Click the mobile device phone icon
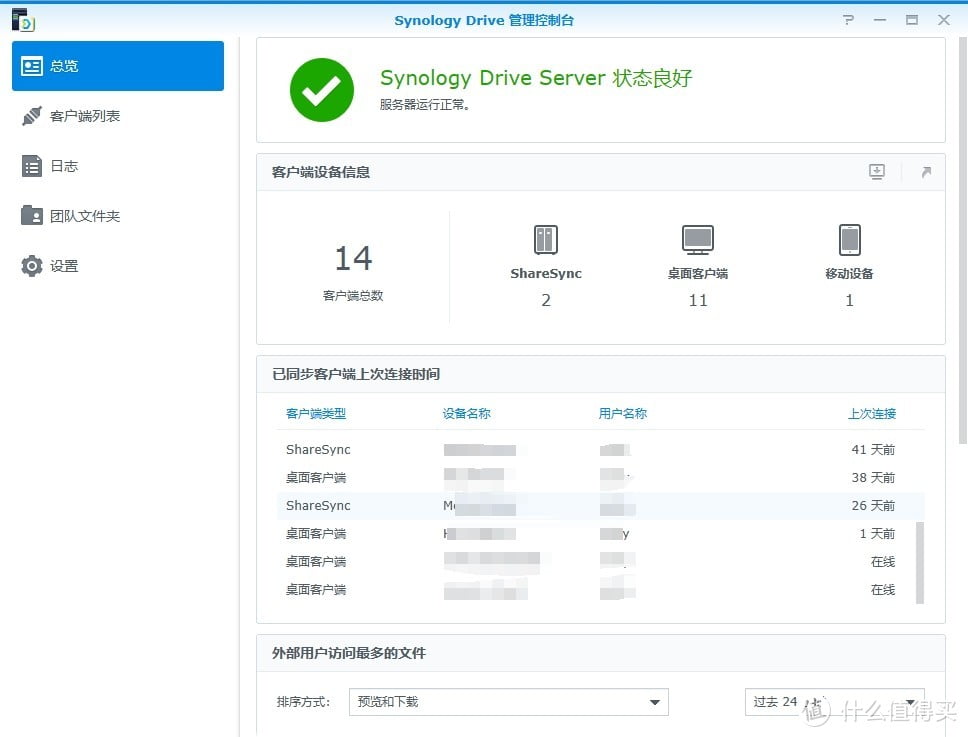This screenshot has width=968, height=737. (849, 240)
